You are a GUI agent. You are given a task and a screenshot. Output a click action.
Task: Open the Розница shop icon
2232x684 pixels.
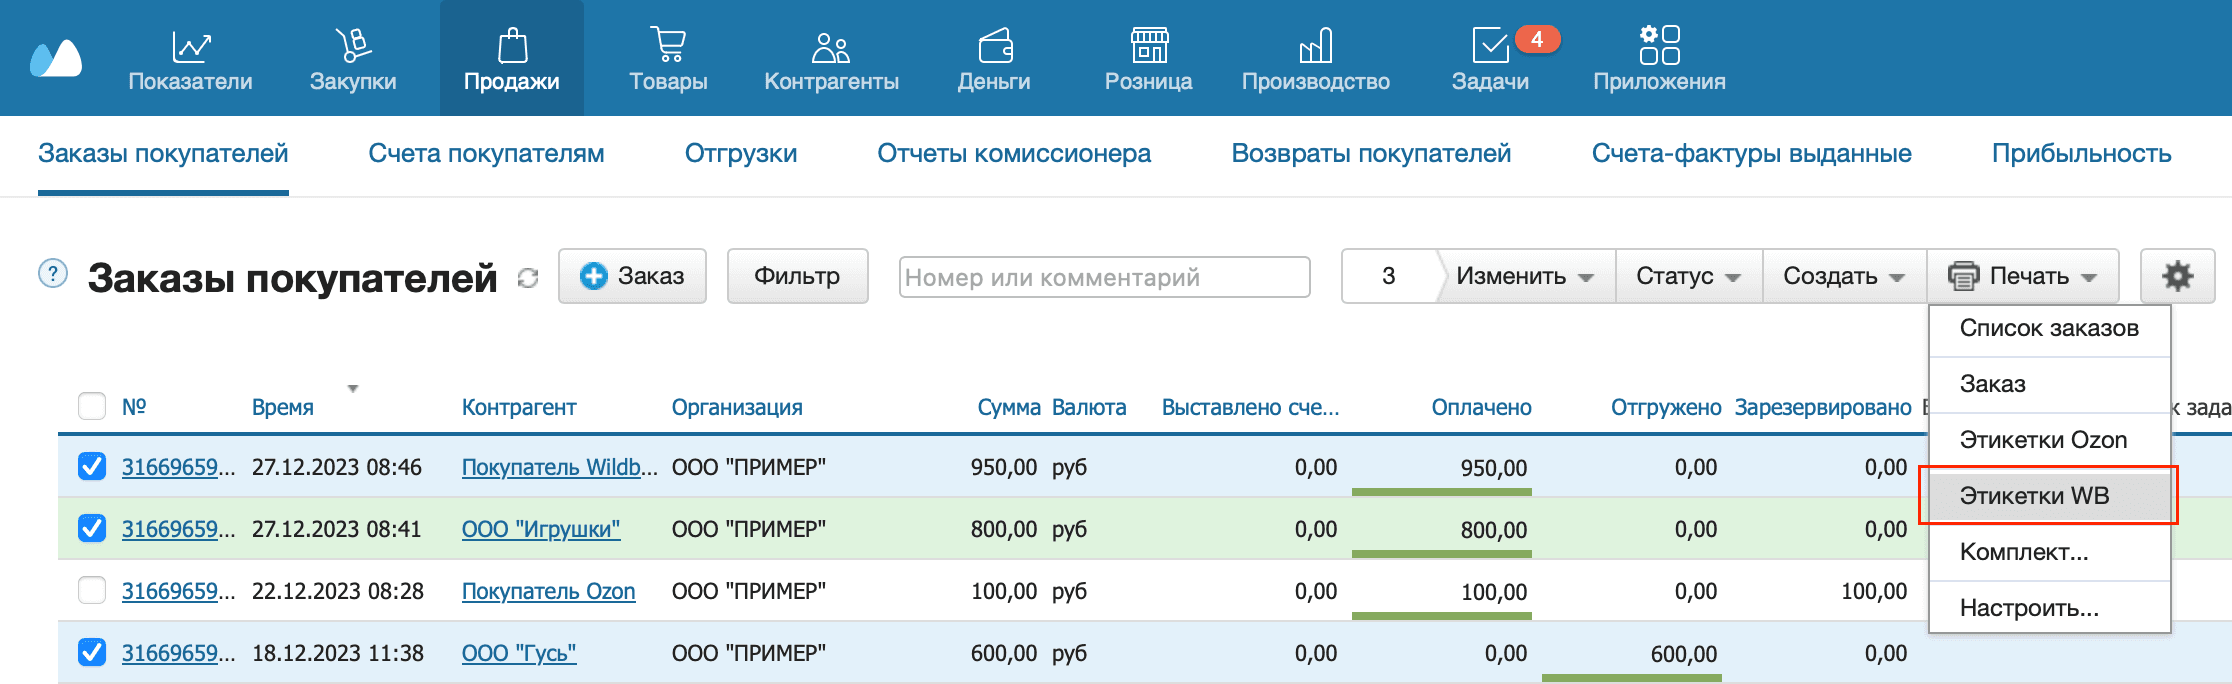pos(1149,45)
